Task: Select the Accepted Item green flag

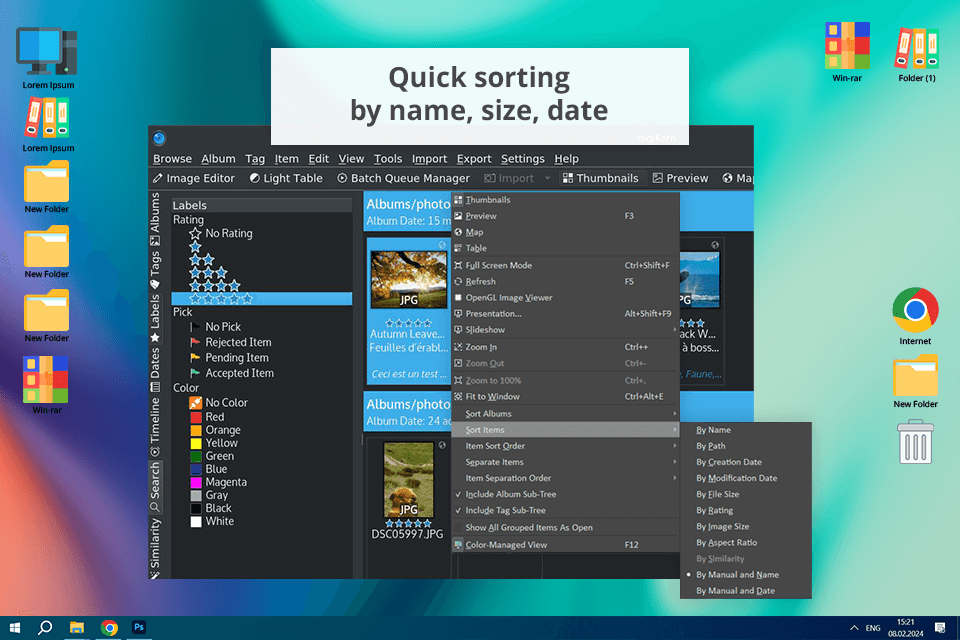Action: pyautogui.click(x=231, y=373)
